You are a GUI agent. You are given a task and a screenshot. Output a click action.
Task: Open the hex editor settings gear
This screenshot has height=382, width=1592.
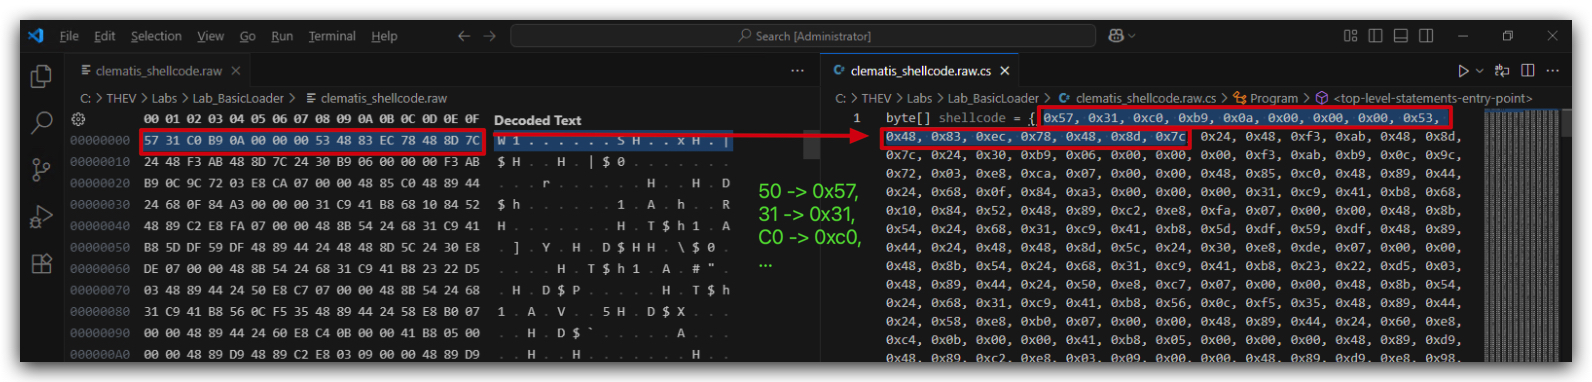[77, 119]
